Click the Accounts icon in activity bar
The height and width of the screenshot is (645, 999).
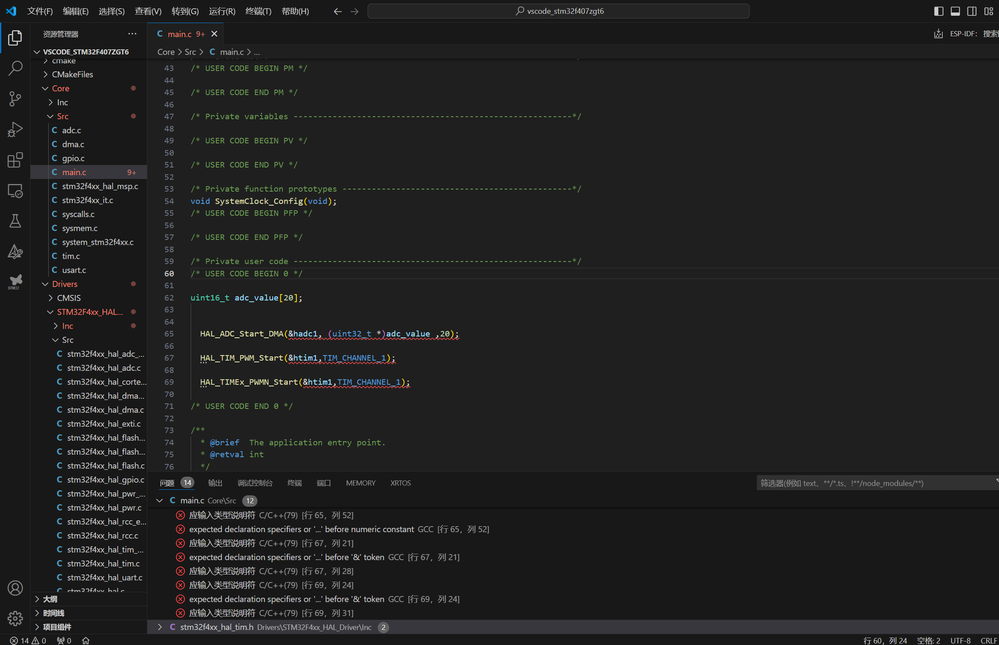point(15,588)
